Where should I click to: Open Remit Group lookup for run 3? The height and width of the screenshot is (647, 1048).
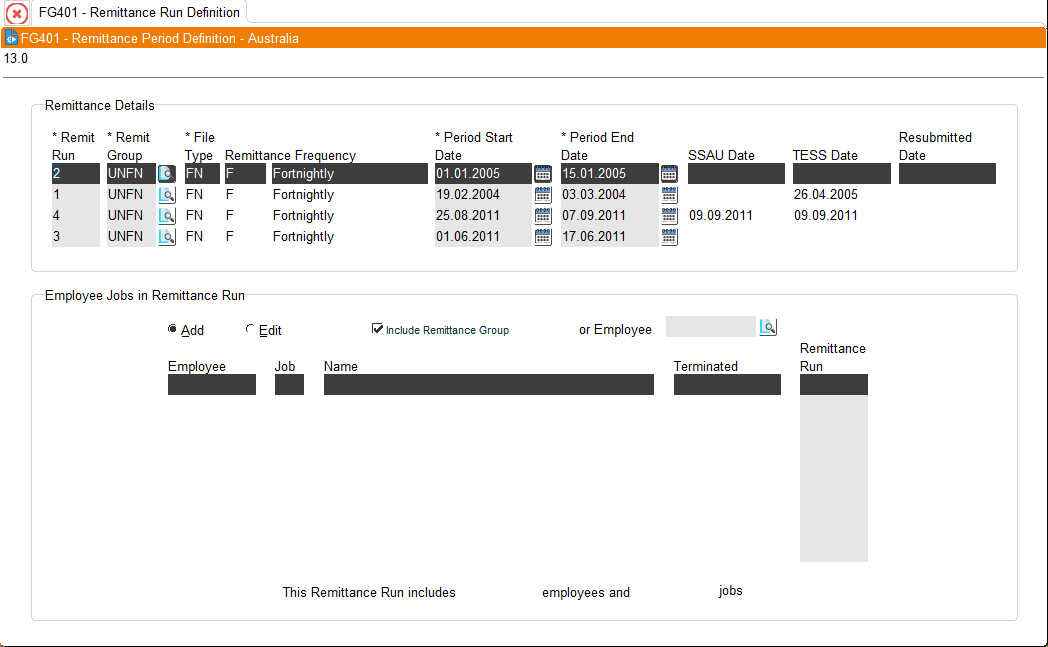point(166,237)
